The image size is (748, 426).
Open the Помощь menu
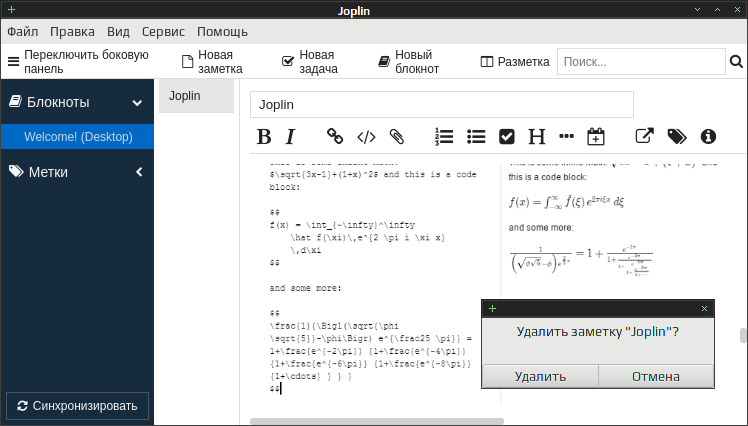(222, 32)
